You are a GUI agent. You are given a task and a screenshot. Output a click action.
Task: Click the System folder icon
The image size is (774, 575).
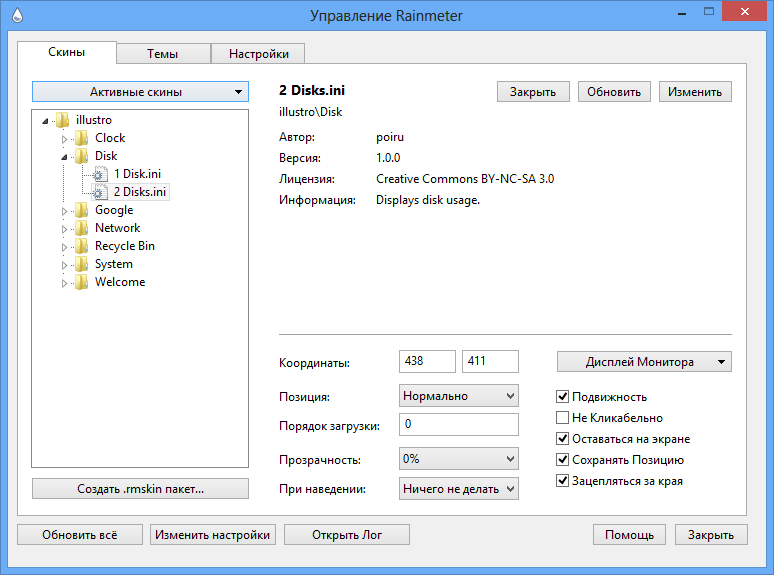click(82, 264)
